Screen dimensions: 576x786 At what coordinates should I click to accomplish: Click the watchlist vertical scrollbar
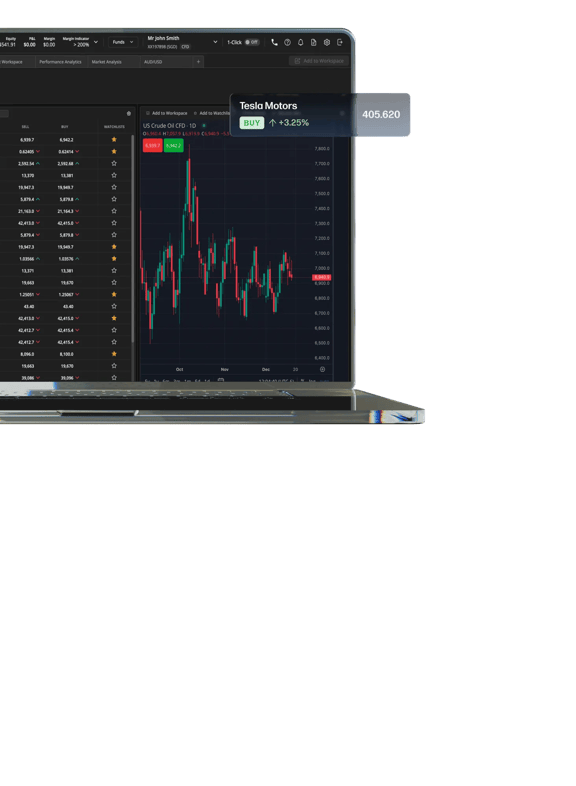tap(133, 238)
